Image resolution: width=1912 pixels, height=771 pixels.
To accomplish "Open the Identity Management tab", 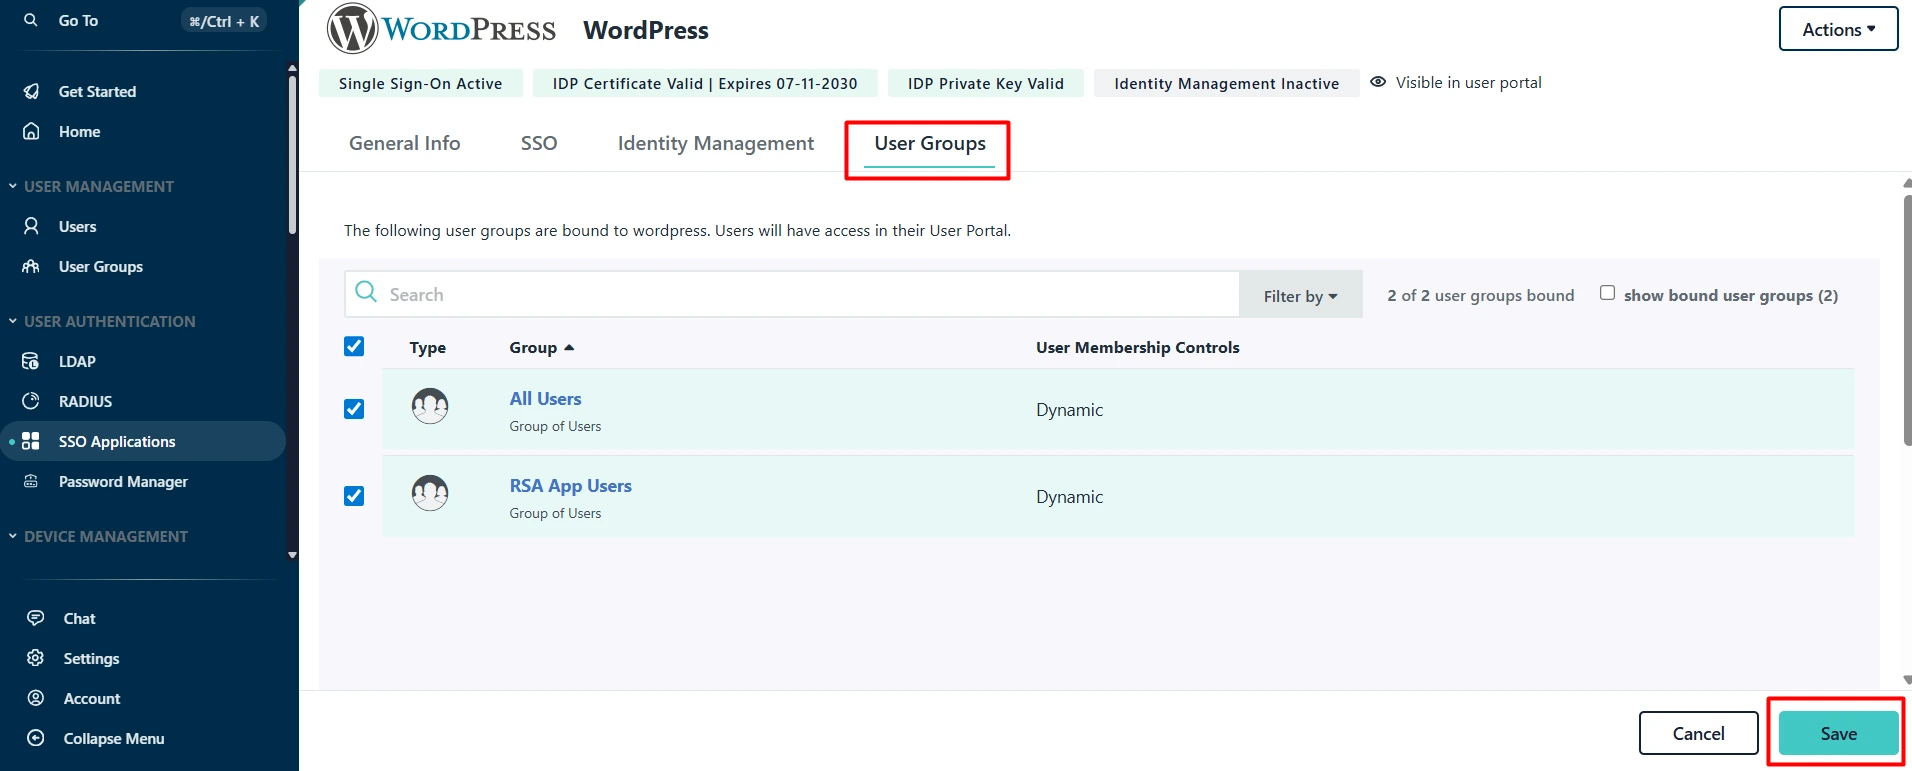I will [x=716, y=143].
